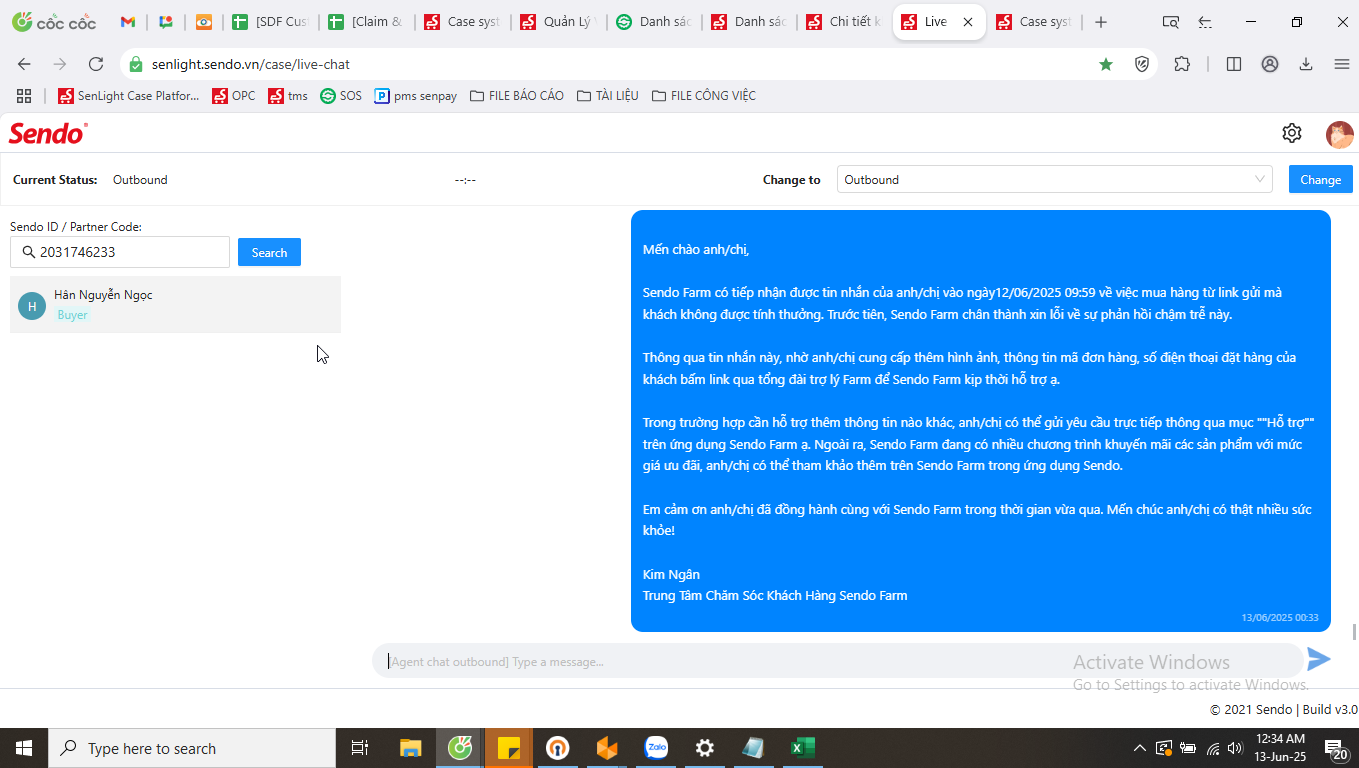Select the Hân Nguyễn Ngọc buyer conversation
1359x768 pixels.
(x=175, y=304)
